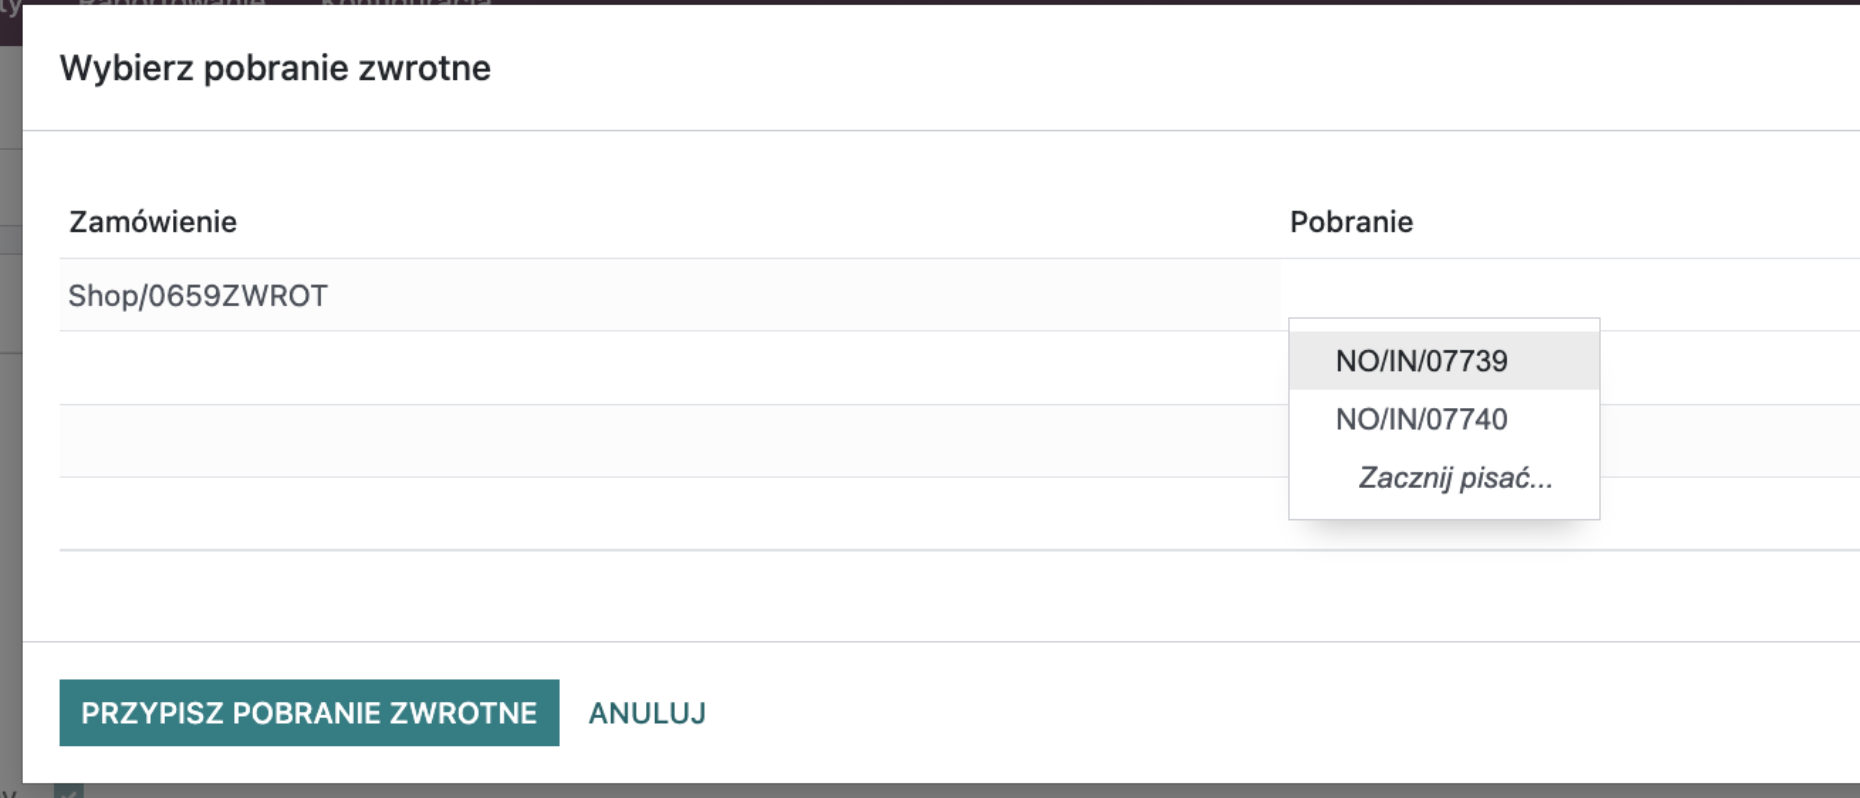
Task: Click the empty table area right of the dropdown list
Action: [x=1730, y=440]
